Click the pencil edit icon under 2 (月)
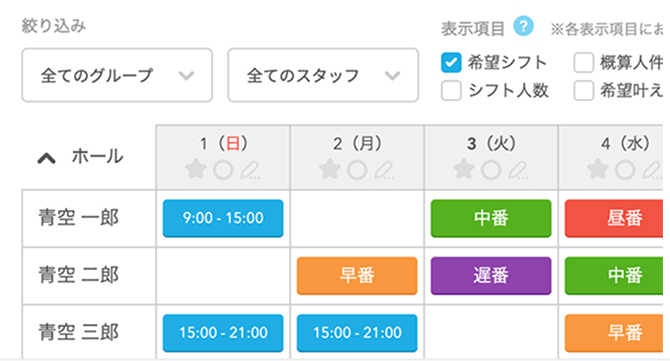 pyautogui.click(x=385, y=170)
